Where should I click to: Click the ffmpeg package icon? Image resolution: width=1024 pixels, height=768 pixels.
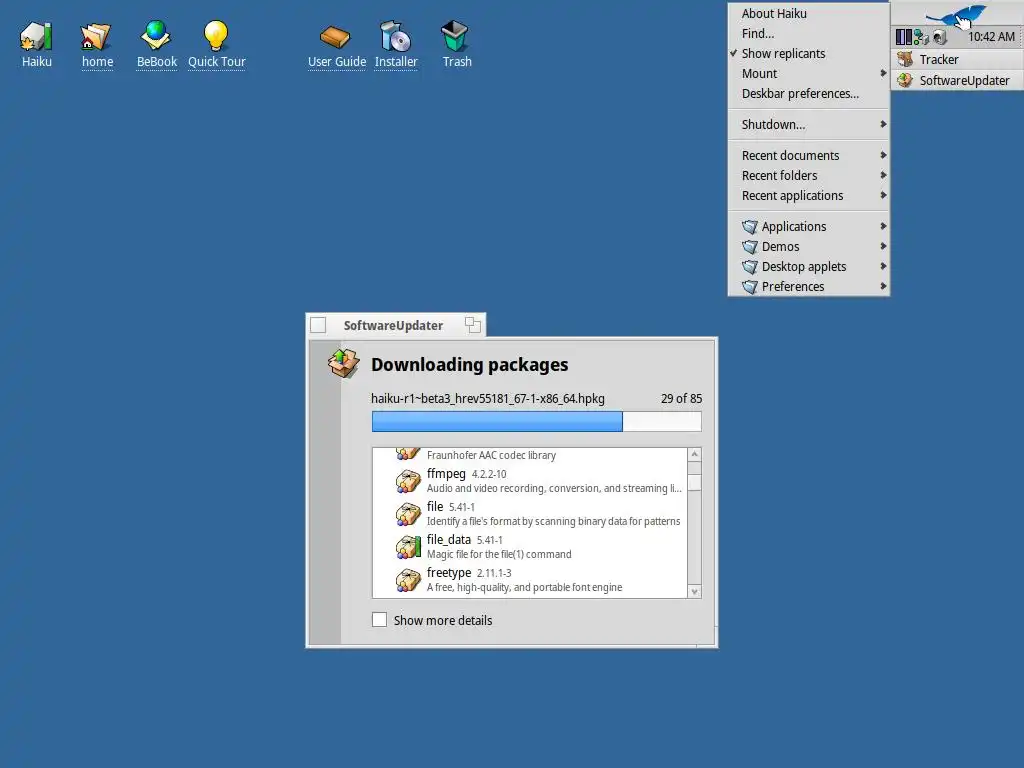(x=408, y=481)
